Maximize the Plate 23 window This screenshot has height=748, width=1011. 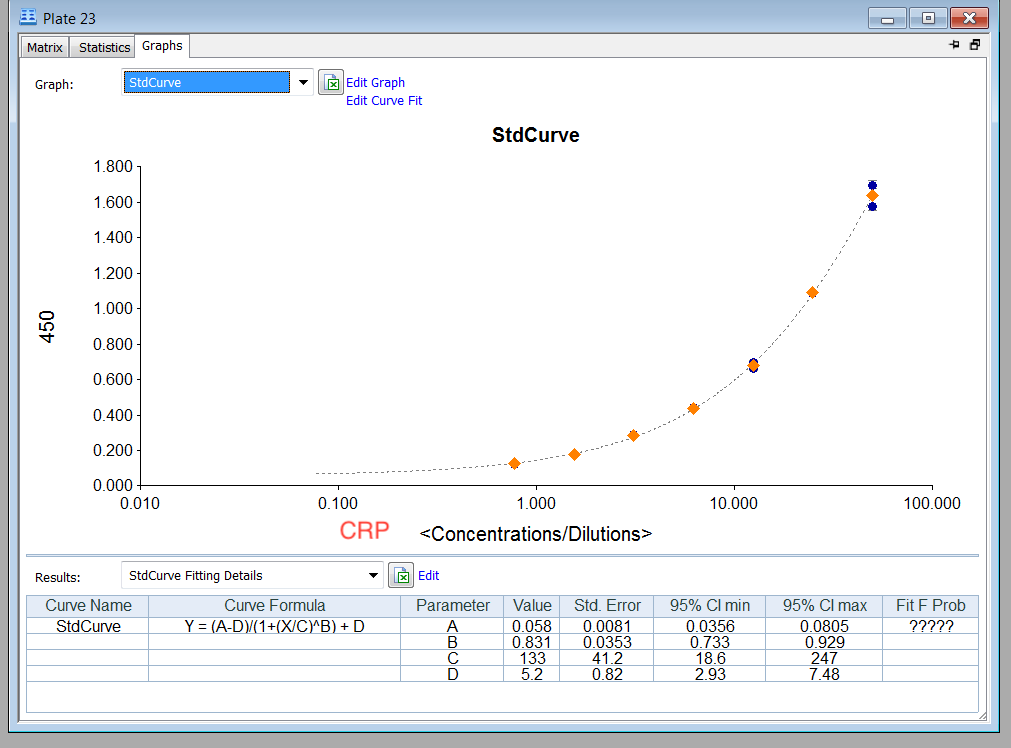click(x=928, y=18)
